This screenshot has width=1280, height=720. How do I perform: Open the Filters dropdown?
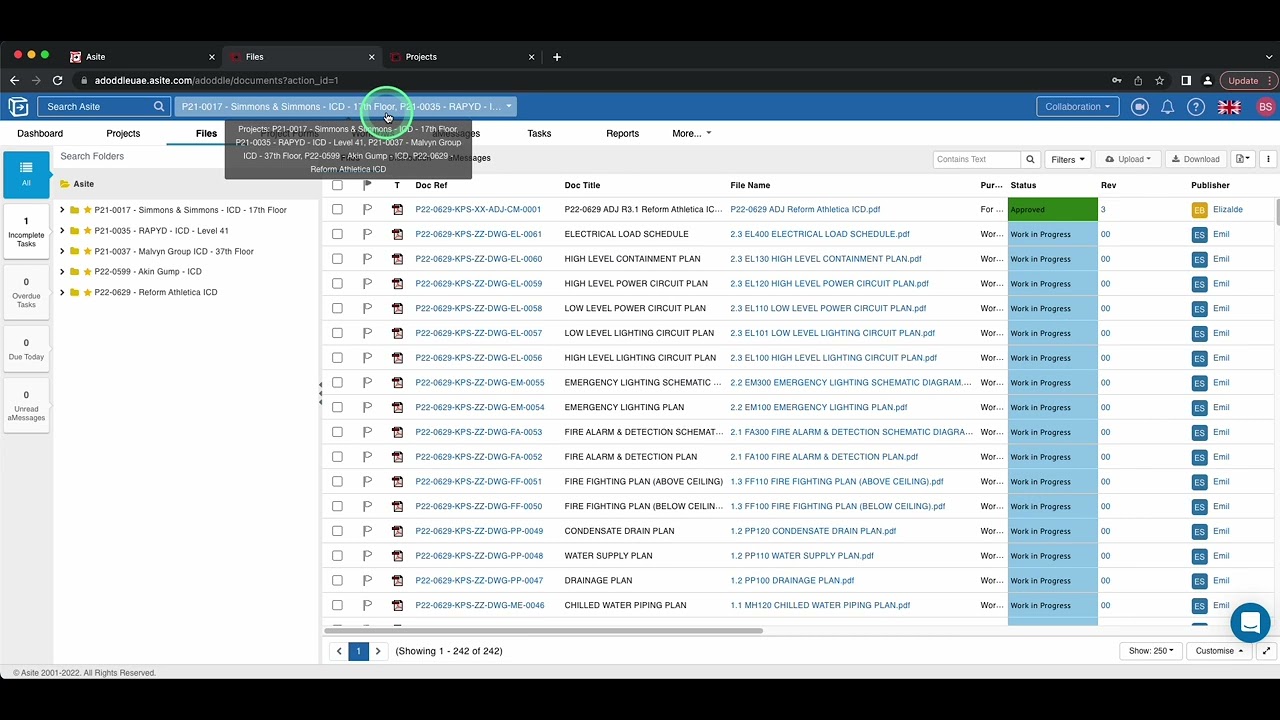coord(1068,159)
